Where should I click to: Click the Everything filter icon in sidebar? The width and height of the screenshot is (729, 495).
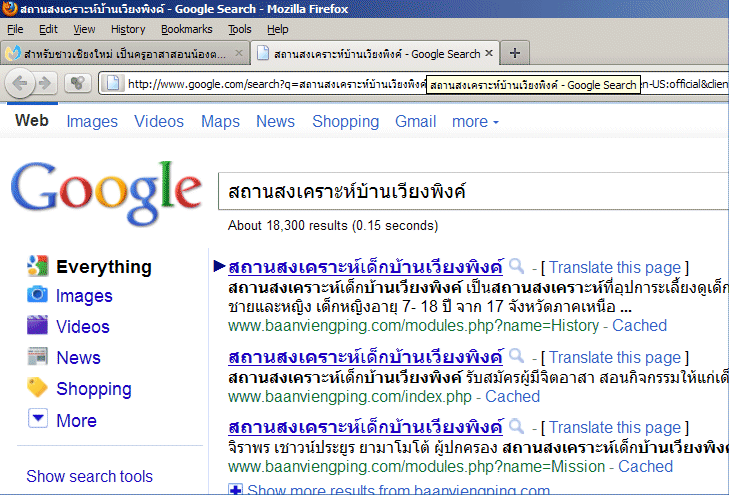(38, 265)
